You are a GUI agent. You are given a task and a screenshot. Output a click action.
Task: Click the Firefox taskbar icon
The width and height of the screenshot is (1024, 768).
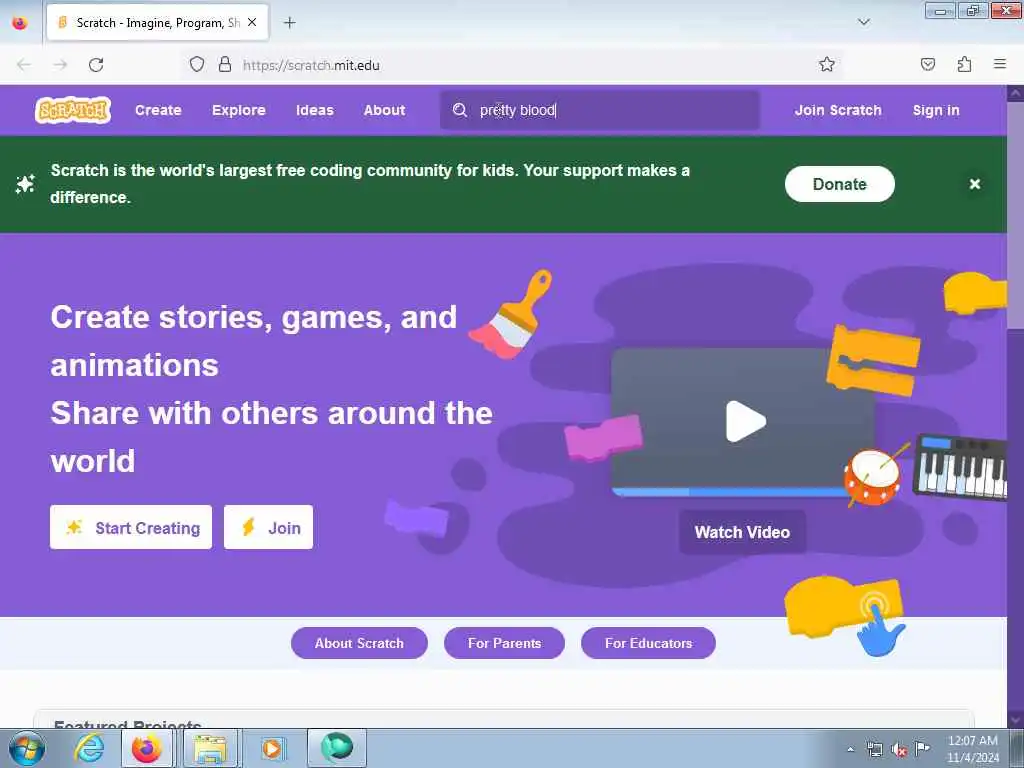point(147,748)
